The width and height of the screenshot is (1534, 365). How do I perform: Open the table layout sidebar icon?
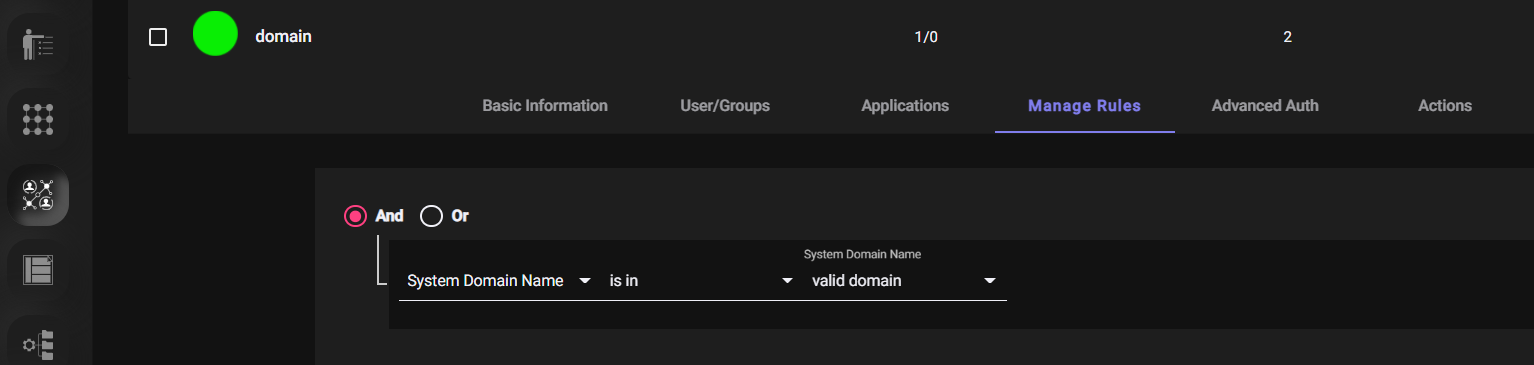pyautogui.click(x=38, y=270)
